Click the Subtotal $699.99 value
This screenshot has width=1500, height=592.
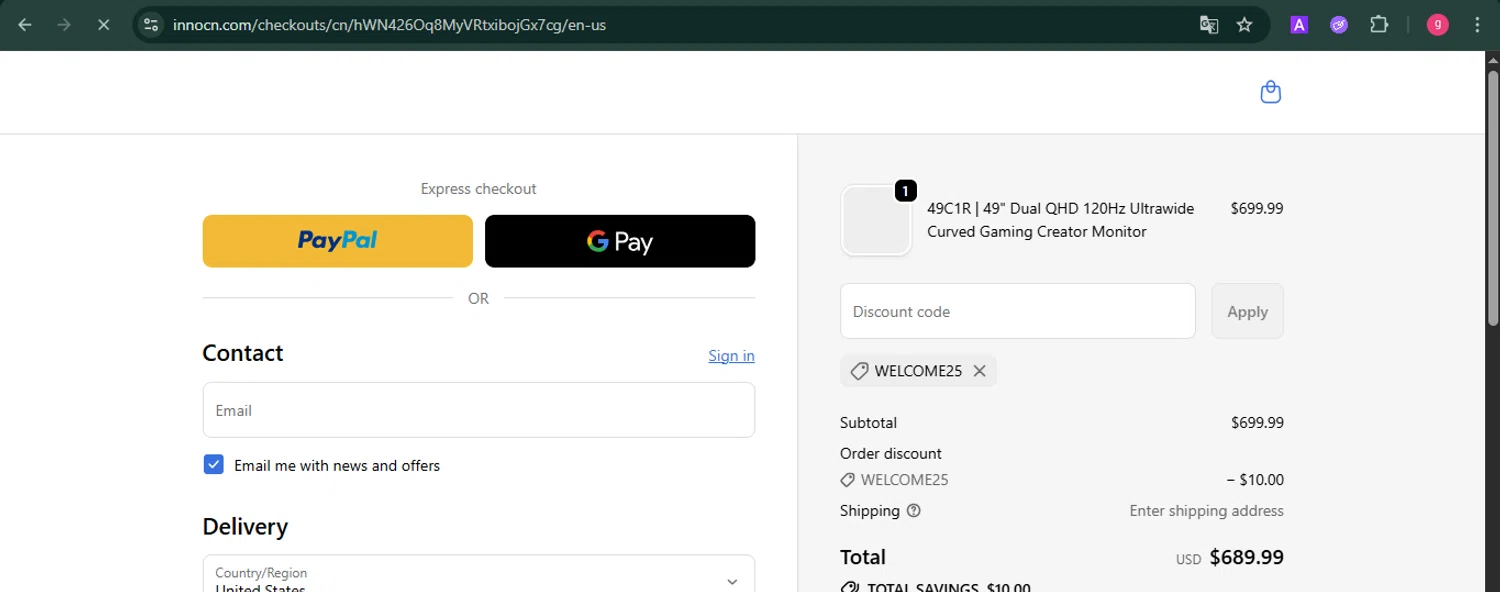click(1257, 423)
